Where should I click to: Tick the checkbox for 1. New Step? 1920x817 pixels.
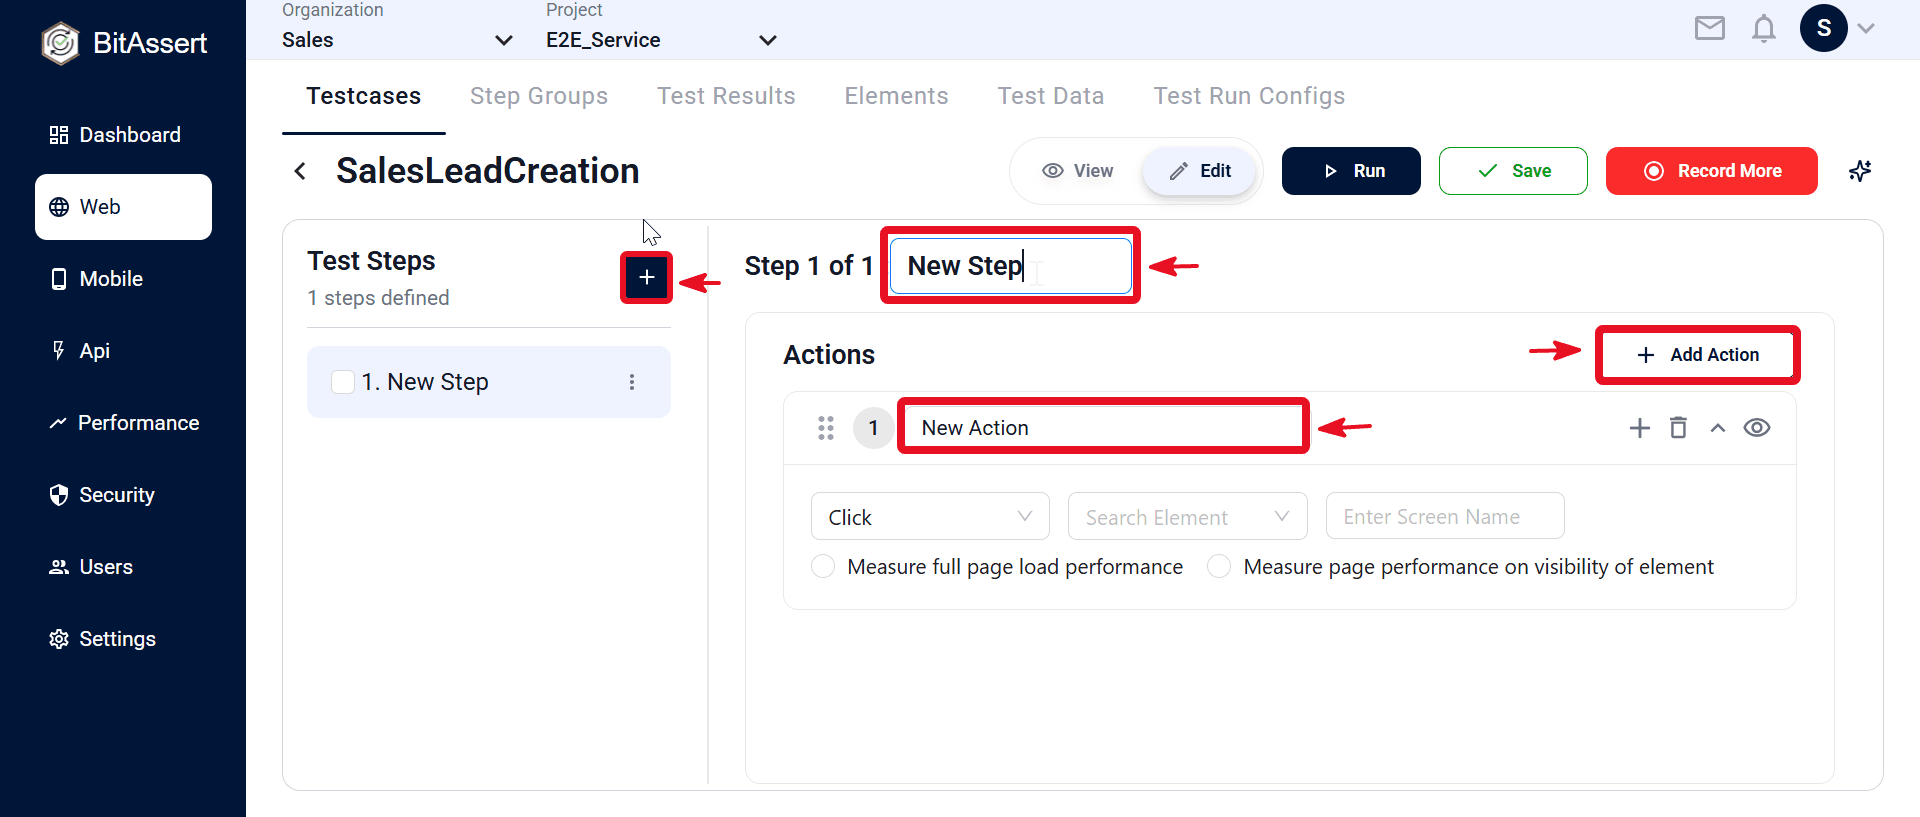(x=343, y=382)
